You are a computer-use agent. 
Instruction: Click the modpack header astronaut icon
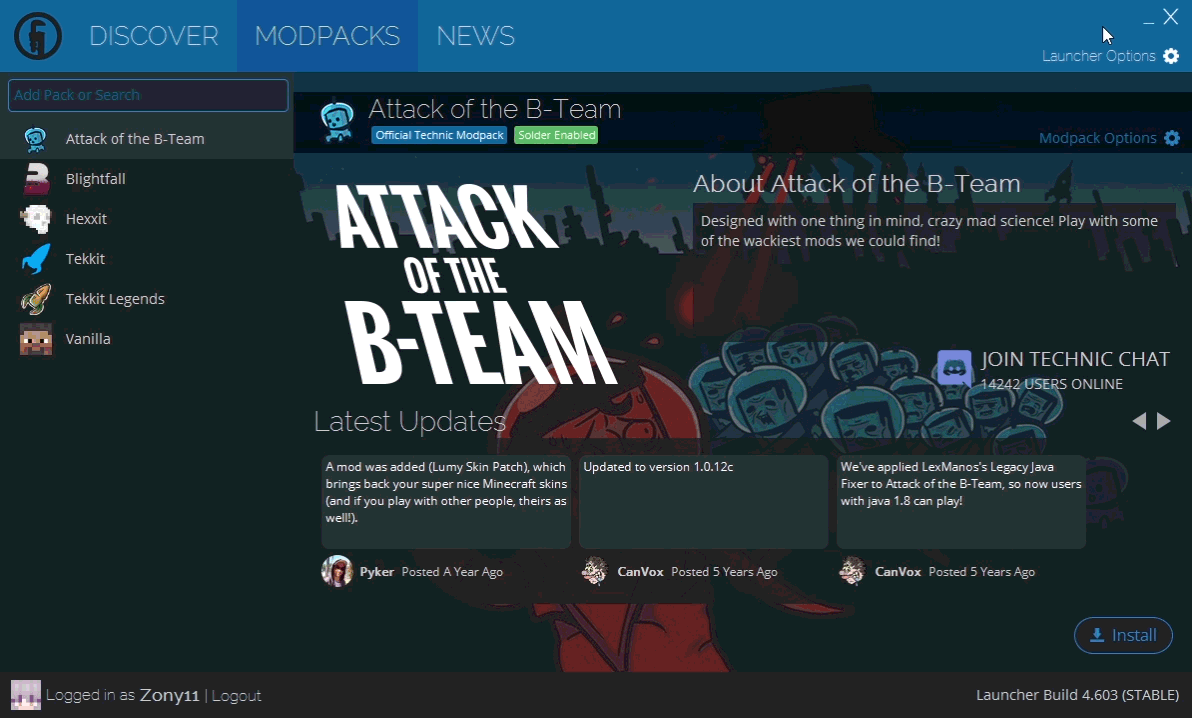337,122
